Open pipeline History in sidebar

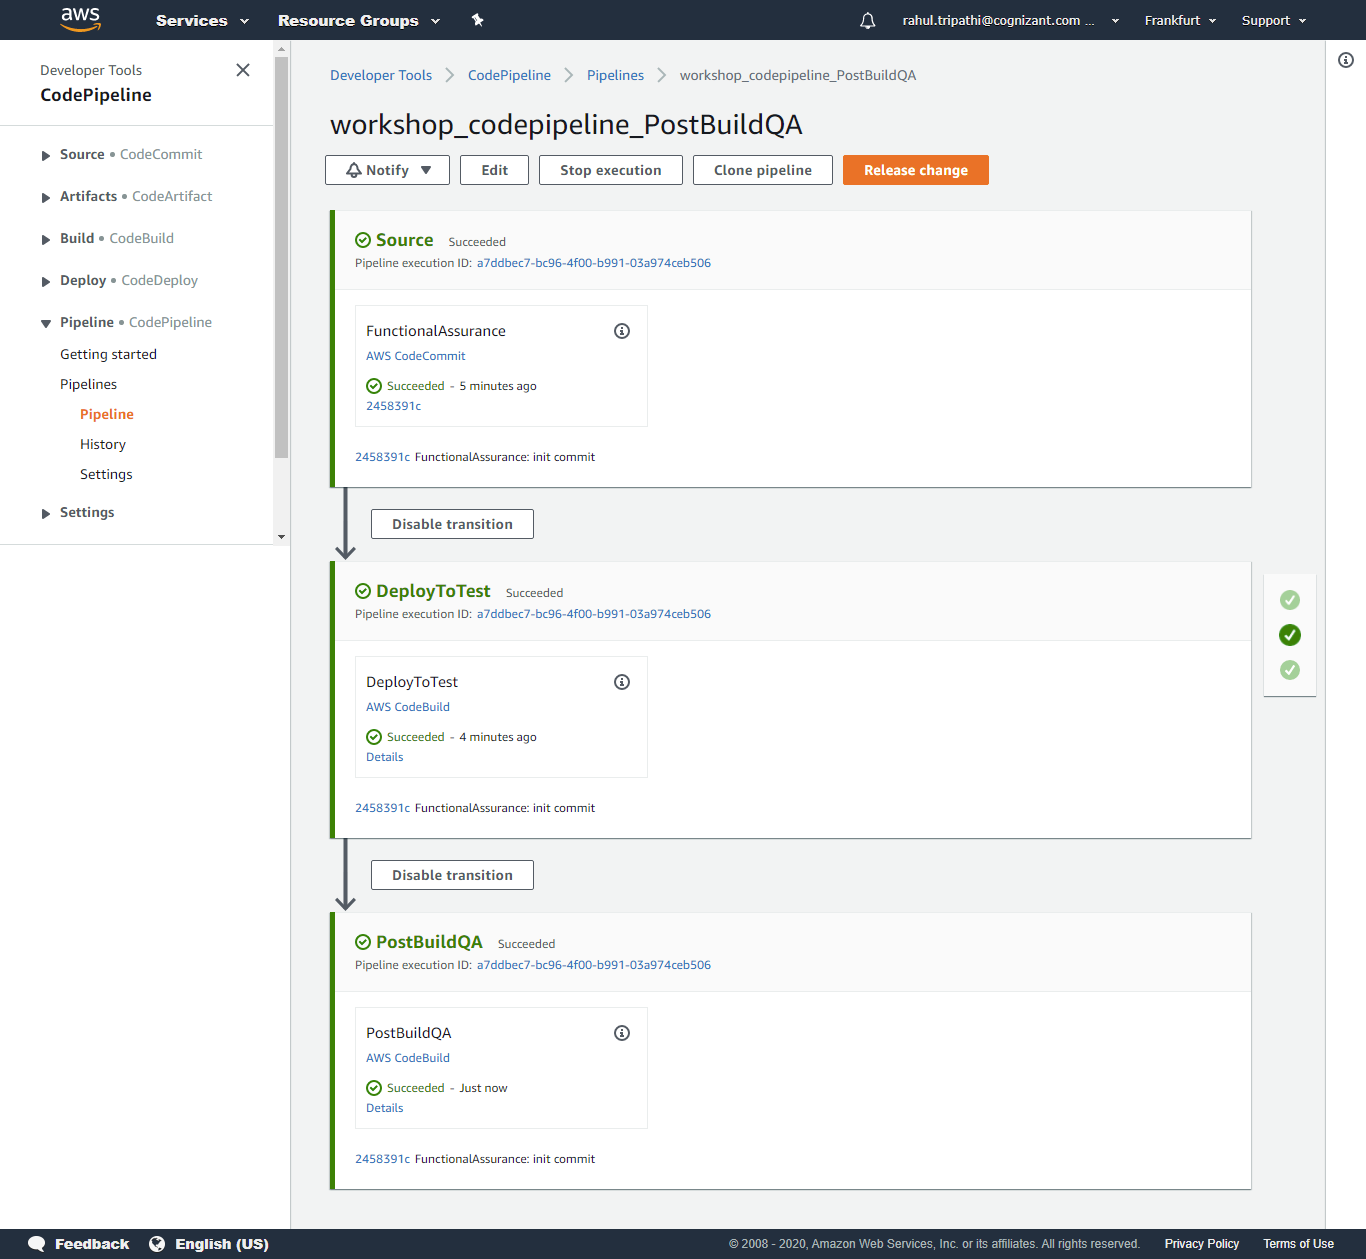pos(103,444)
